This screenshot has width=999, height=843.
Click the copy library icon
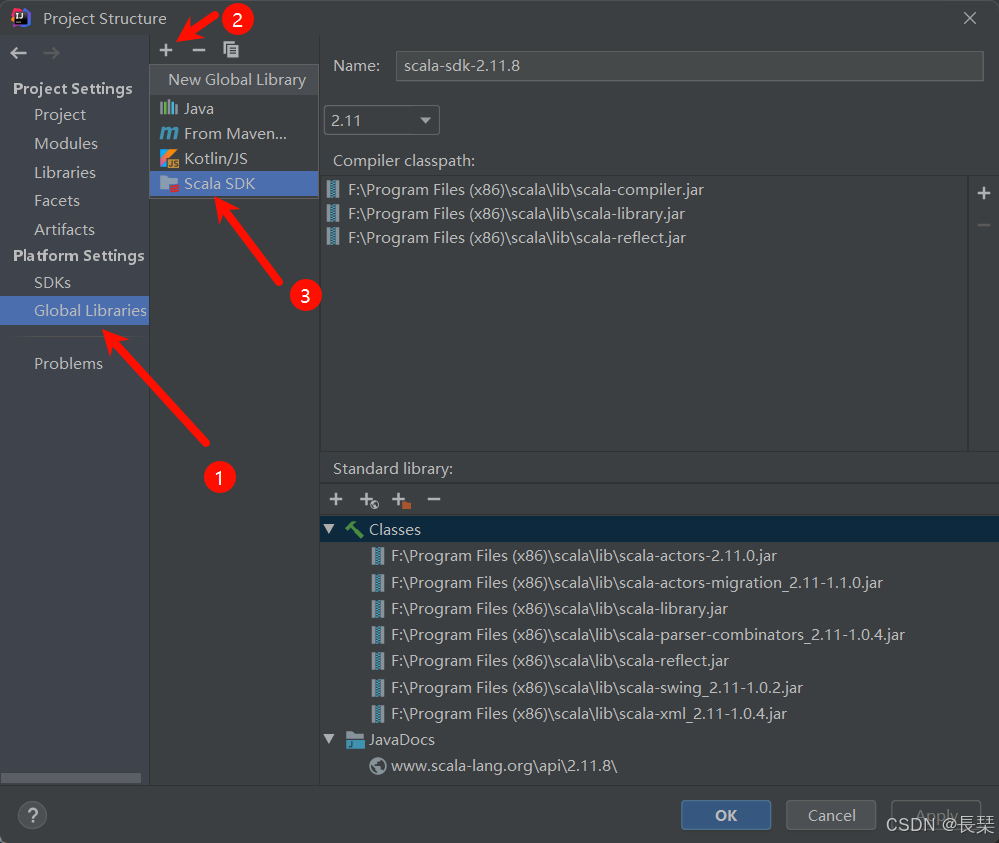coord(231,50)
